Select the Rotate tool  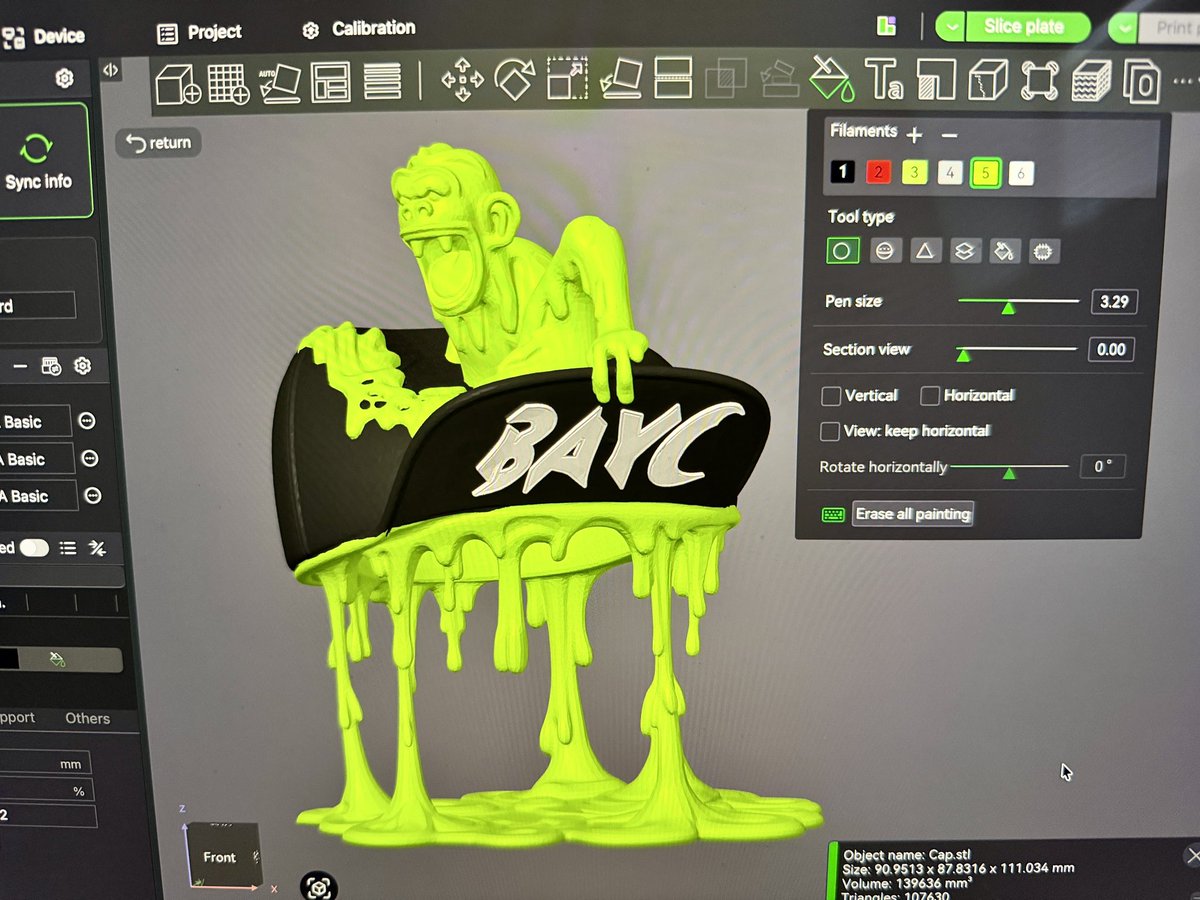tap(516, 77)
